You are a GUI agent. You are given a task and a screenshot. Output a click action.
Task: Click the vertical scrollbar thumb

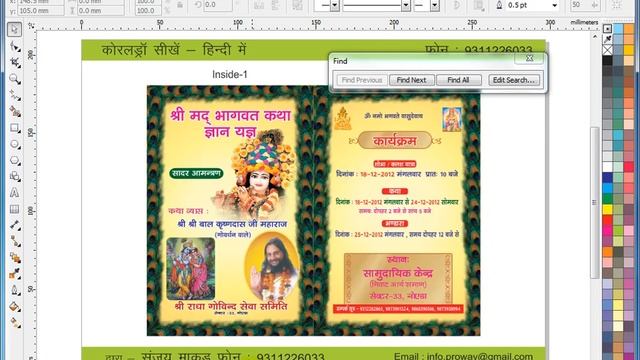(x=594, y=202)
